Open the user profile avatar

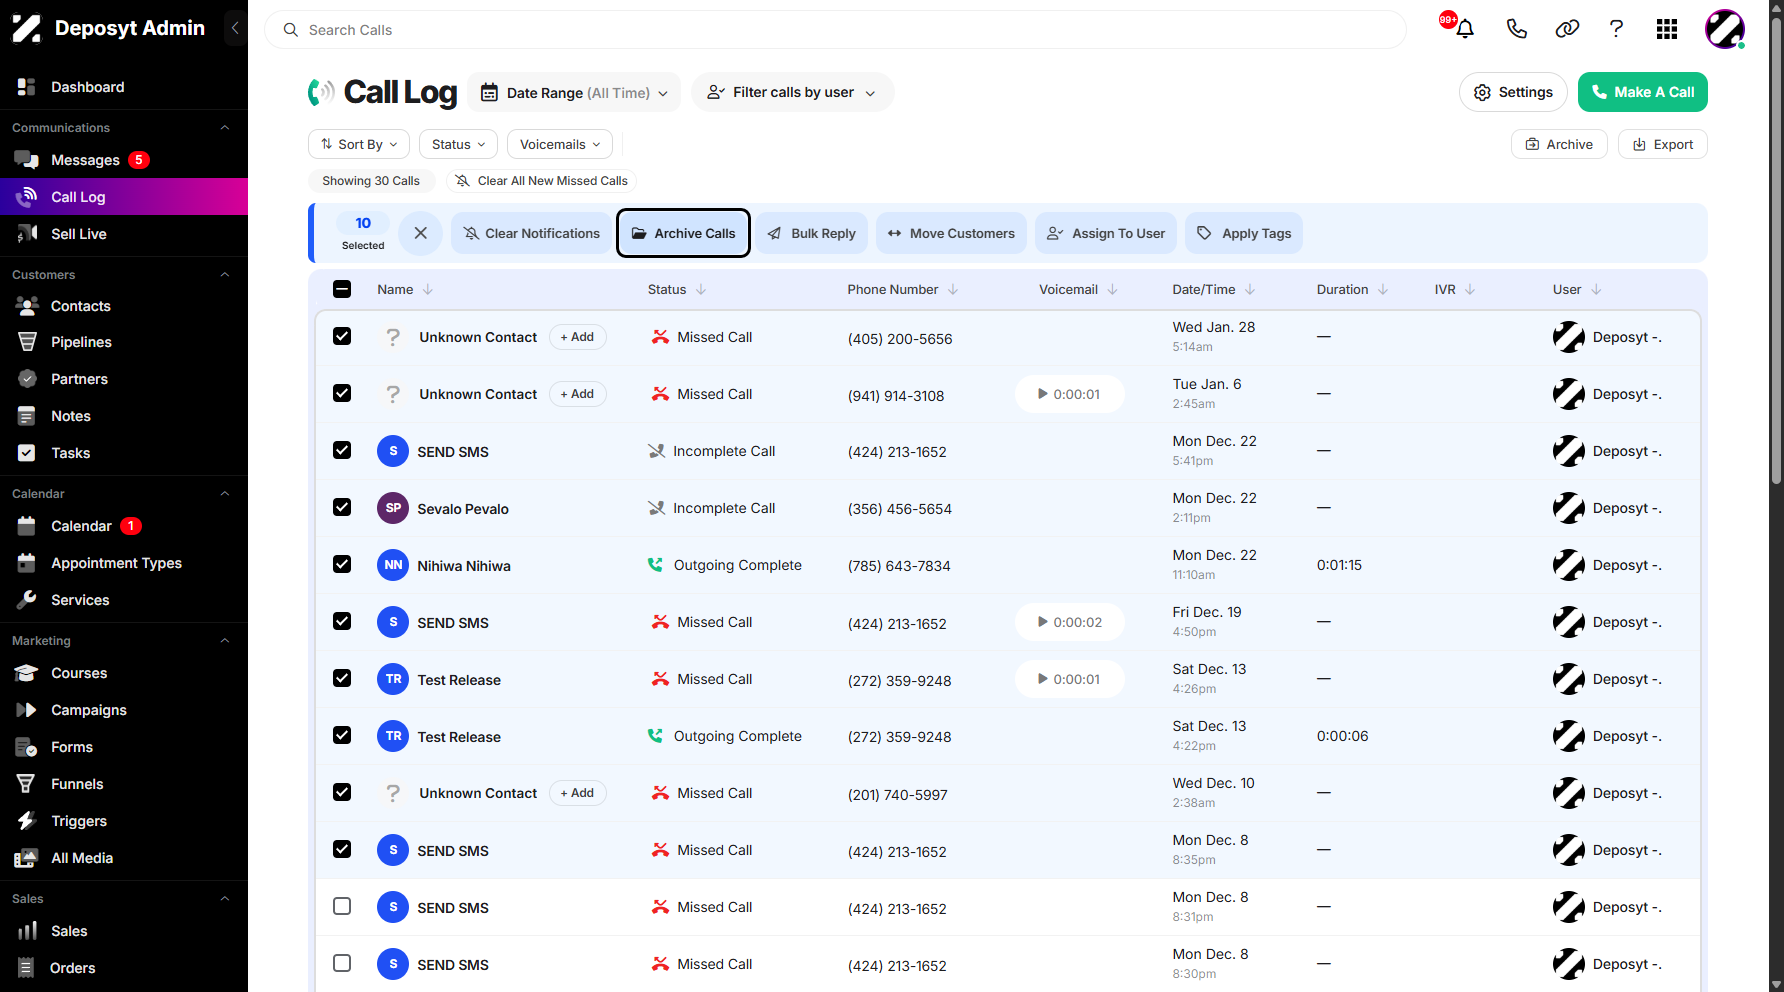click(1724, 29)
